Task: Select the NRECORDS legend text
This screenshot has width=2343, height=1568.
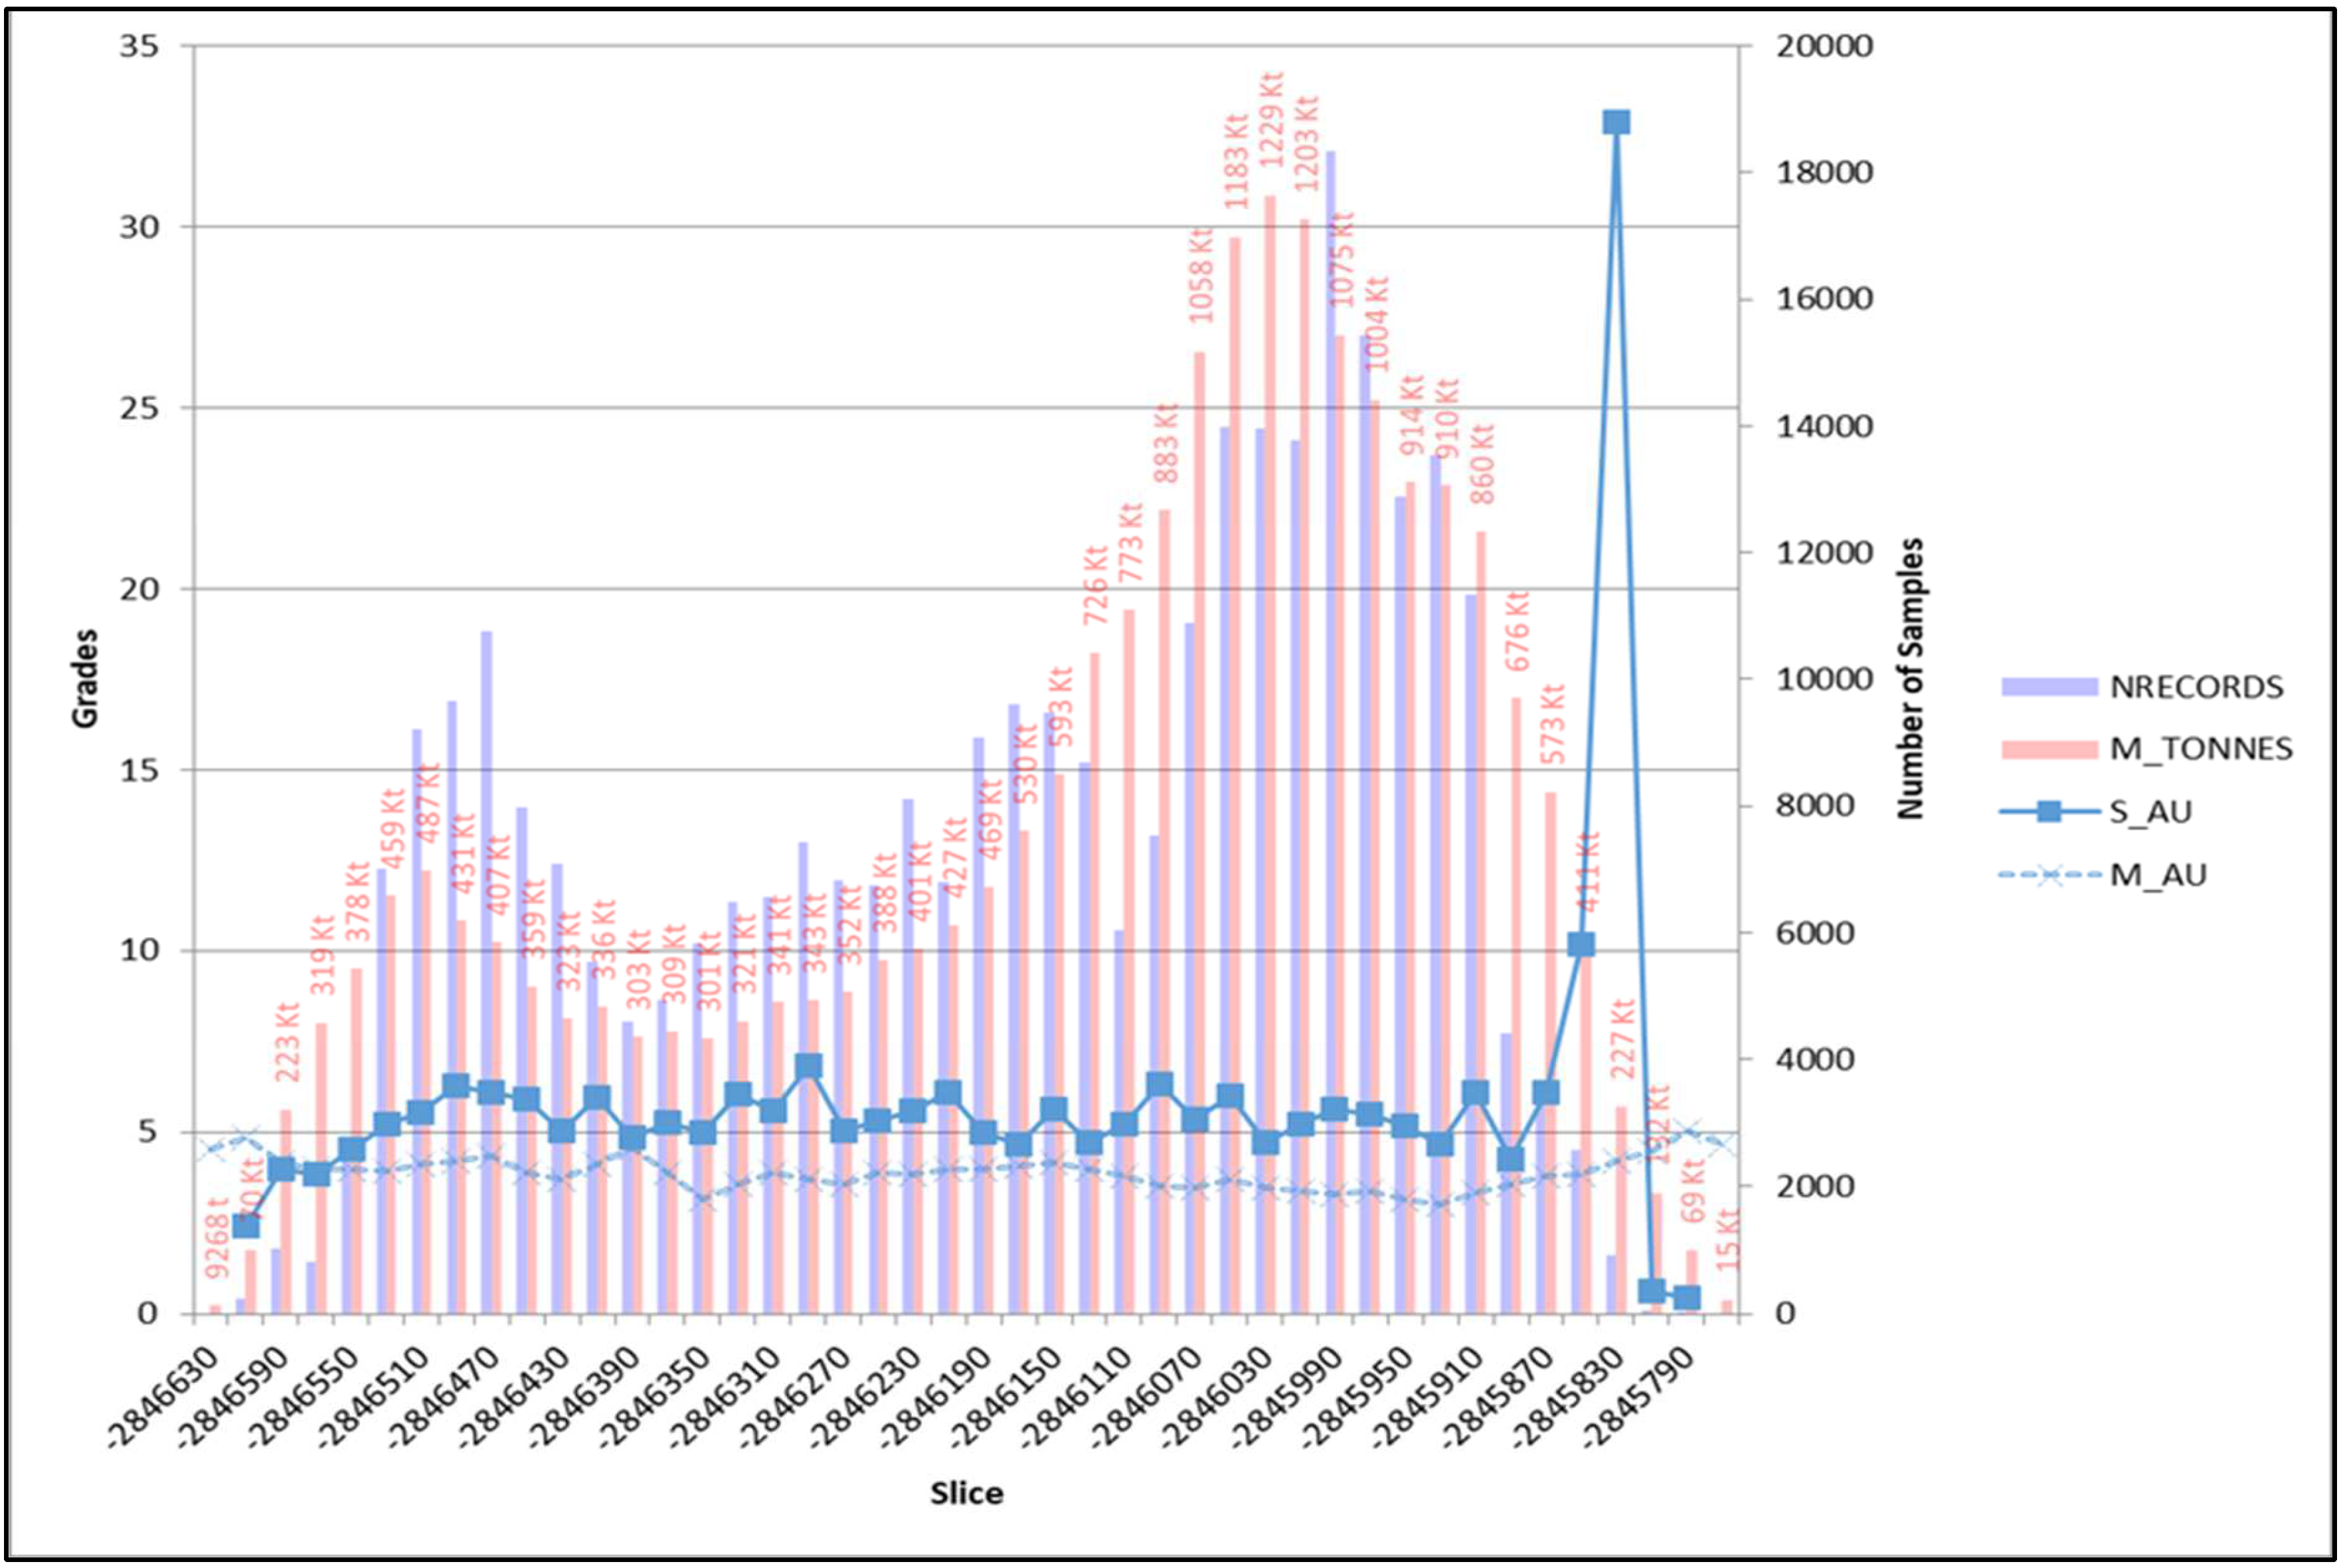Action: coord(2197,687)
